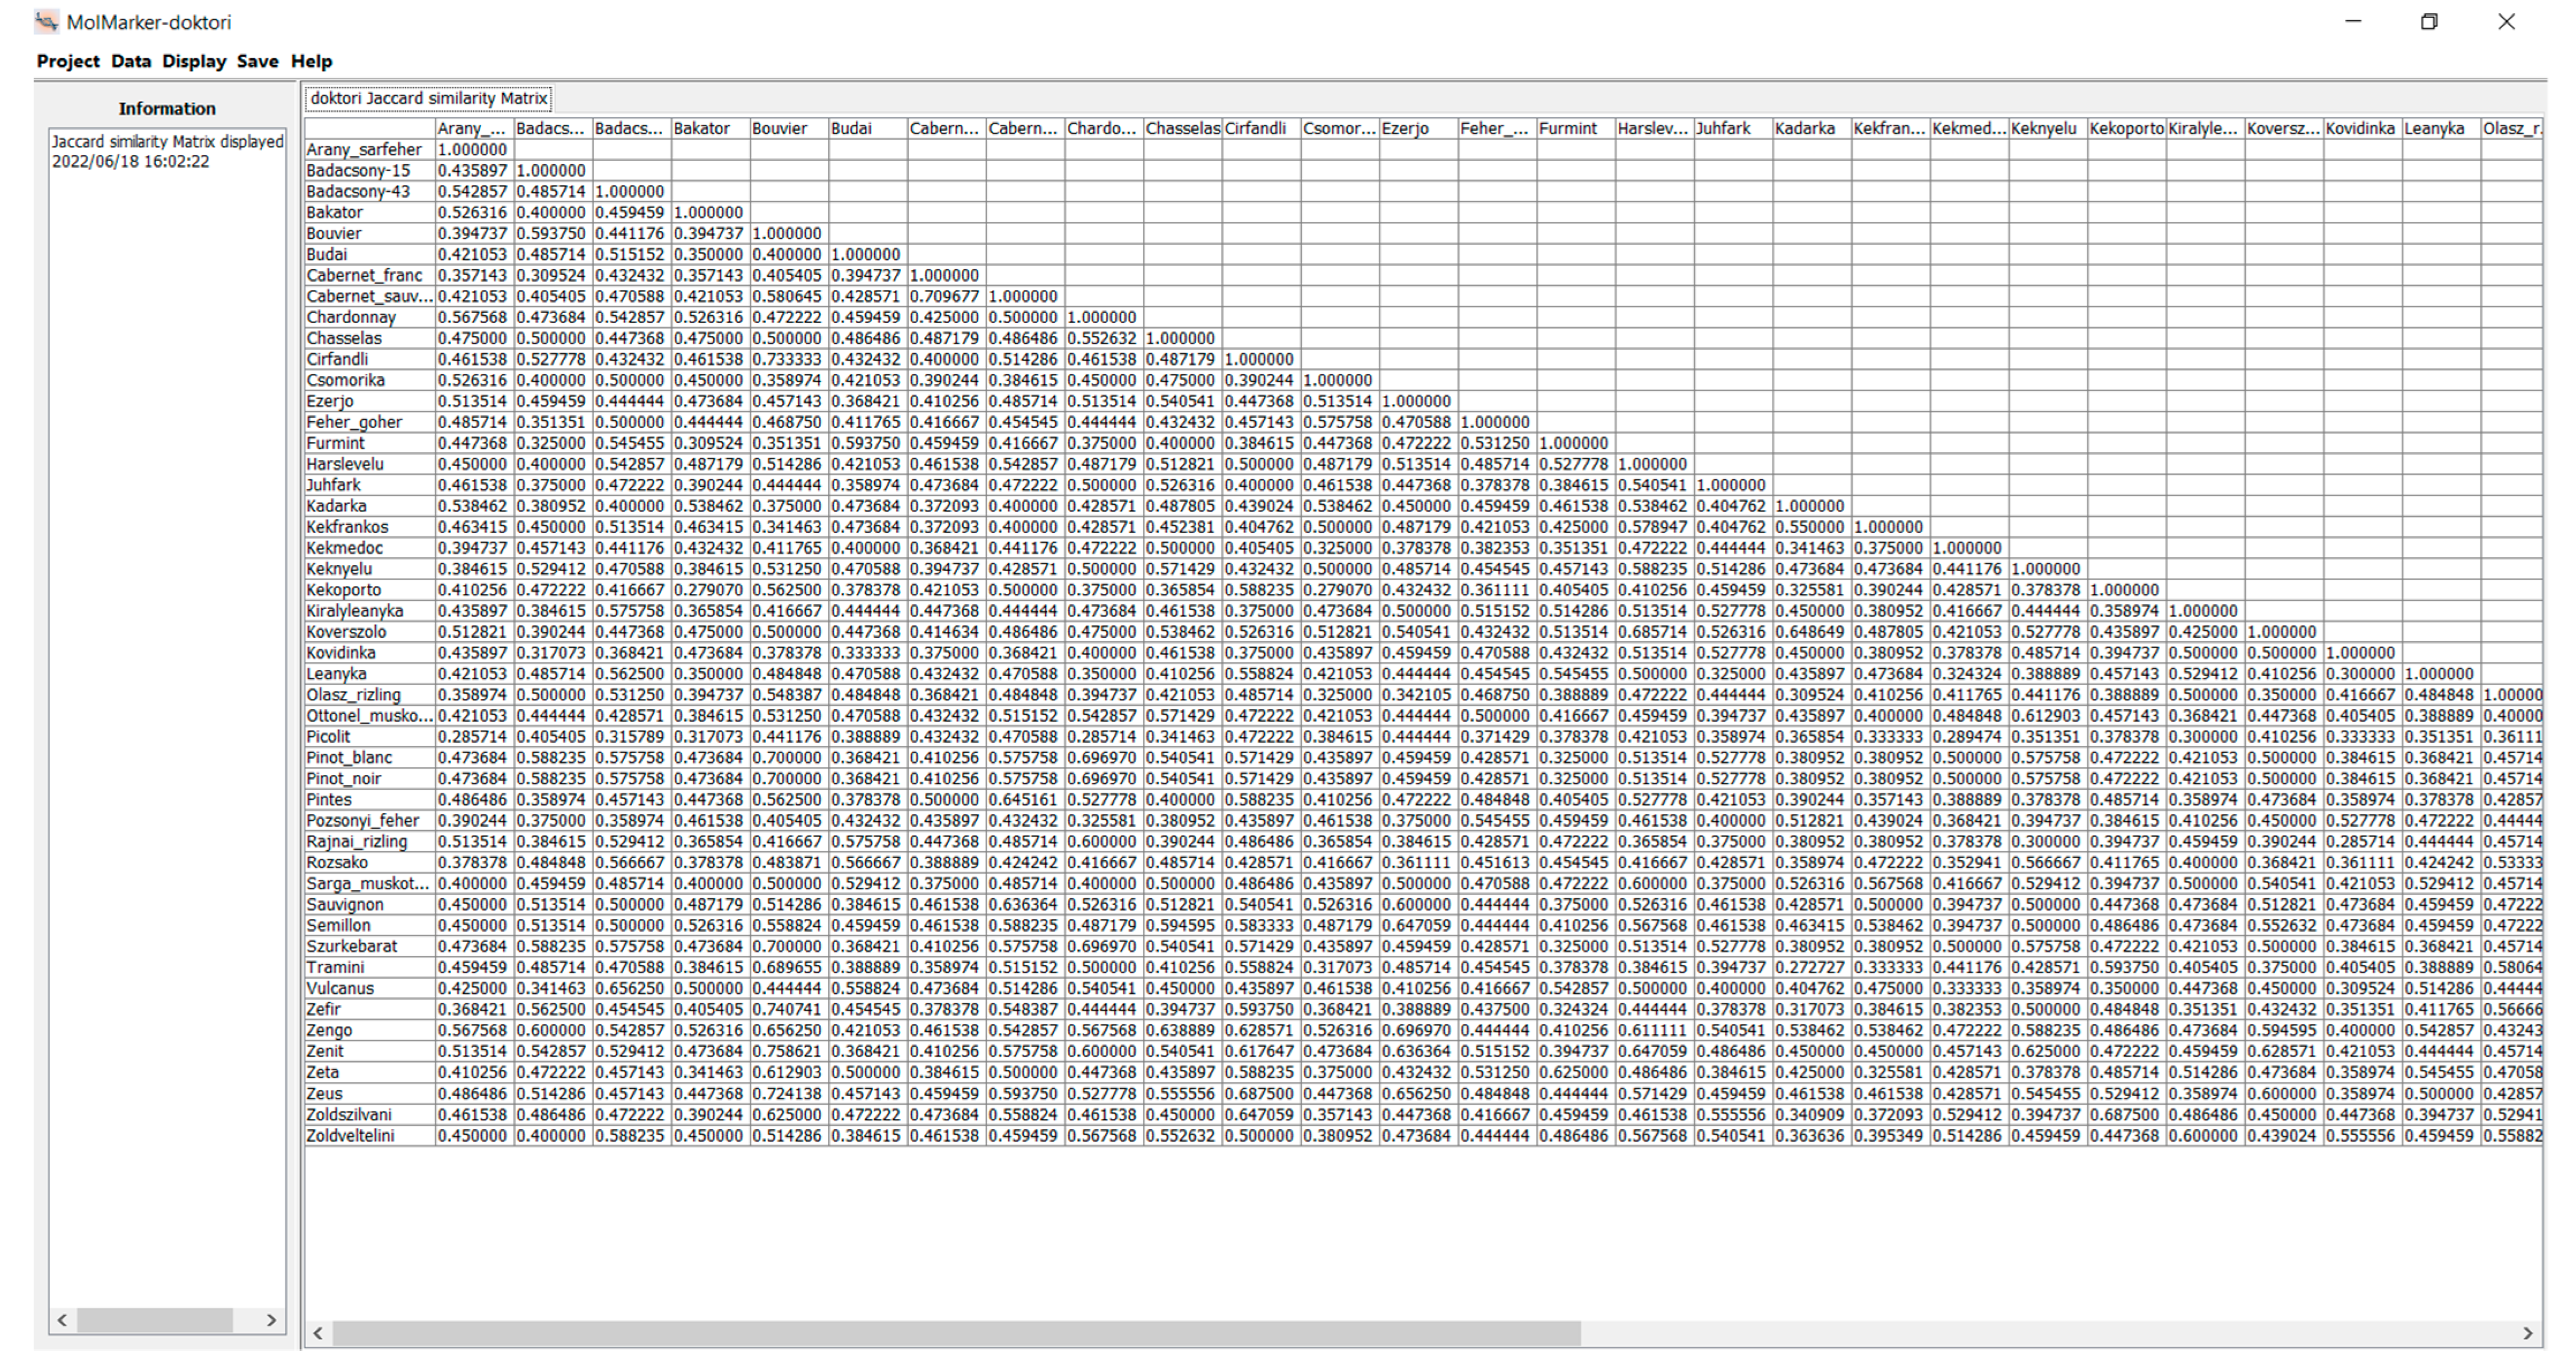Select the Zoldveltelini row label
Screen dimensions: 2576x1366
point(350,1136)
